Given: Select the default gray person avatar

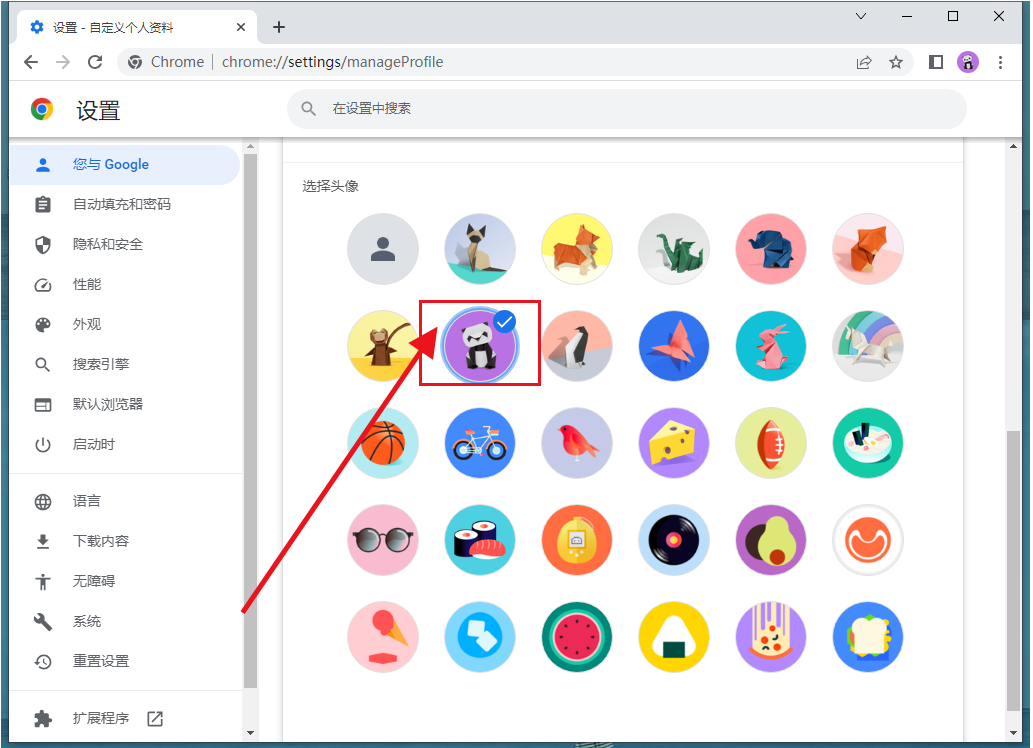Looking at the screenshot, I should click(x=383, y=249).
